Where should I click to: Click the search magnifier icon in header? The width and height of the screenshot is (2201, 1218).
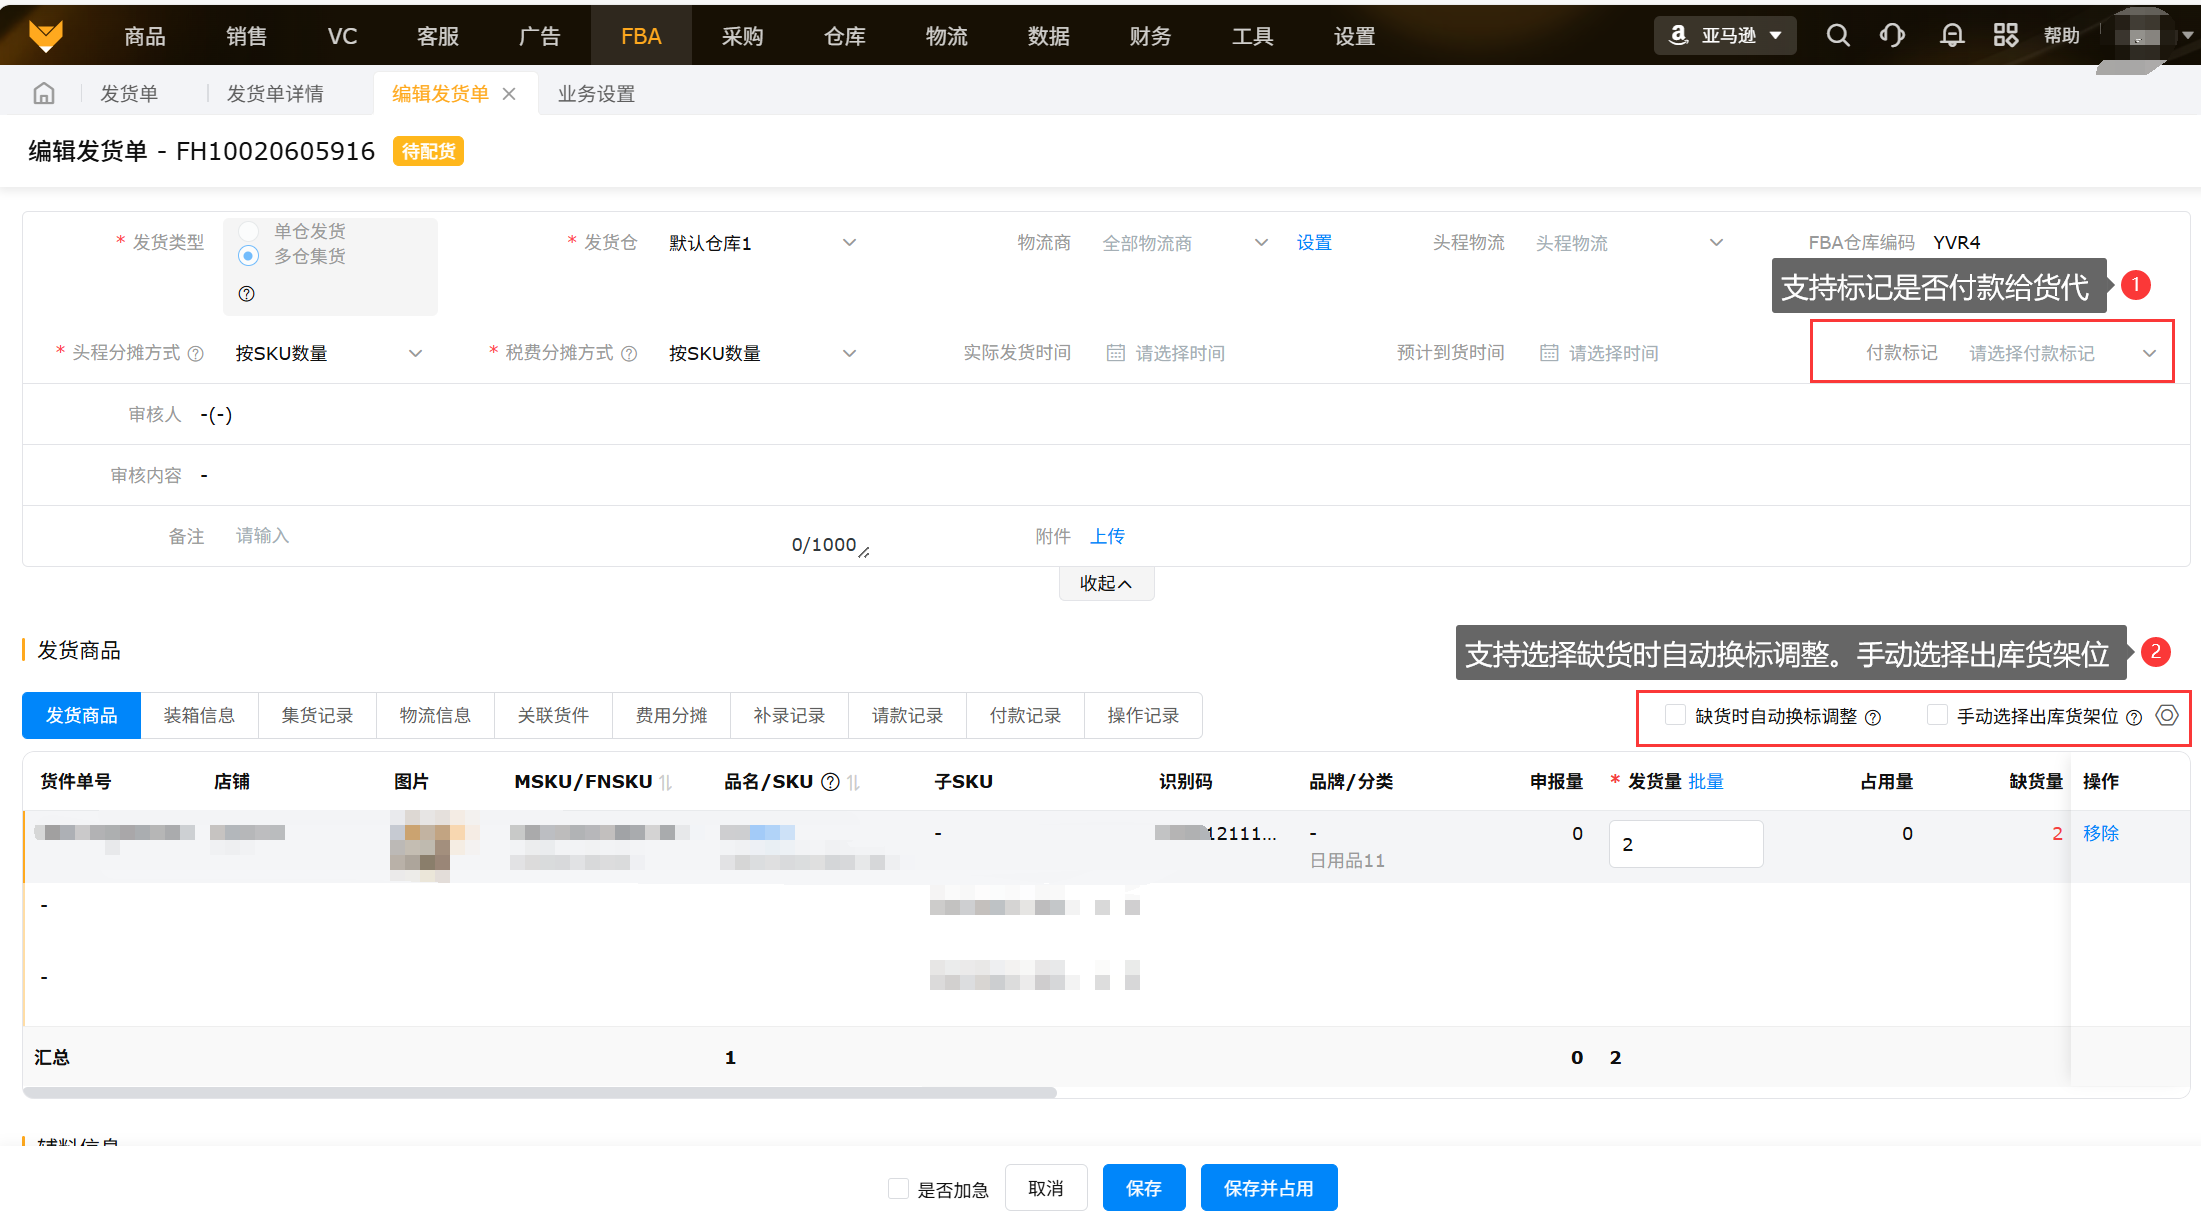coord(1837,36)
